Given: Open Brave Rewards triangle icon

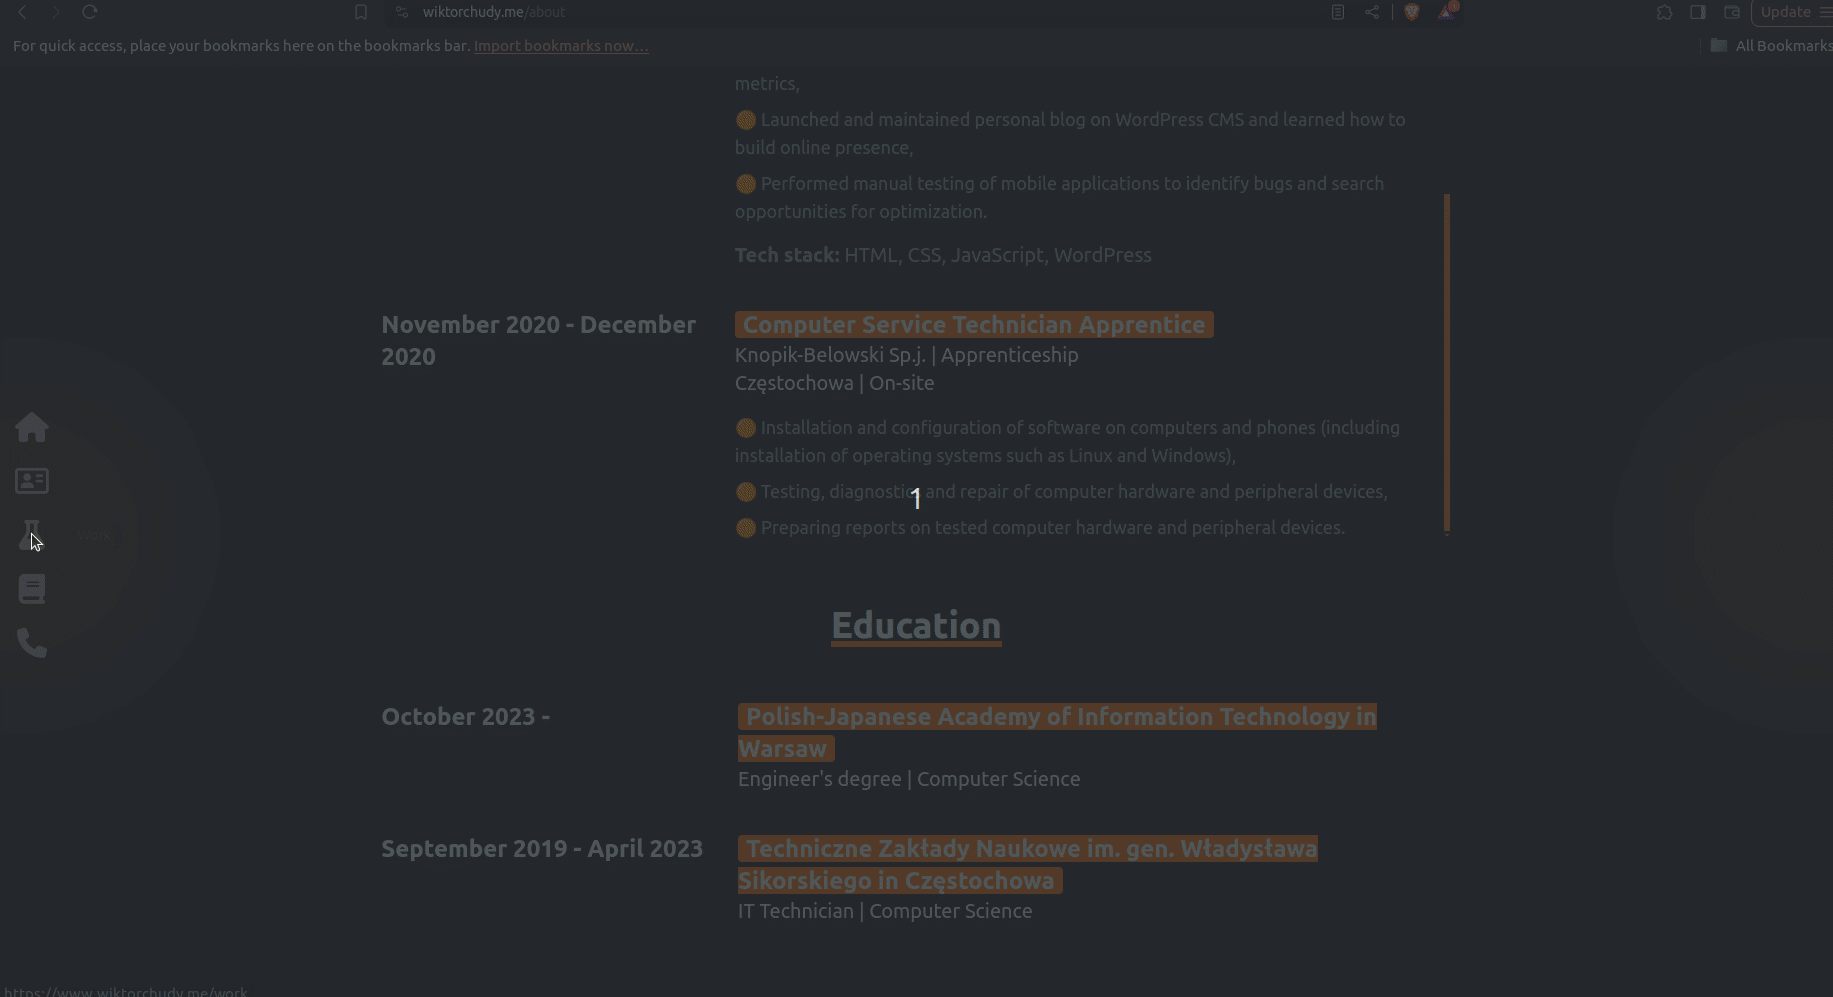Looking at the screenshot, I should point(1447,12).
